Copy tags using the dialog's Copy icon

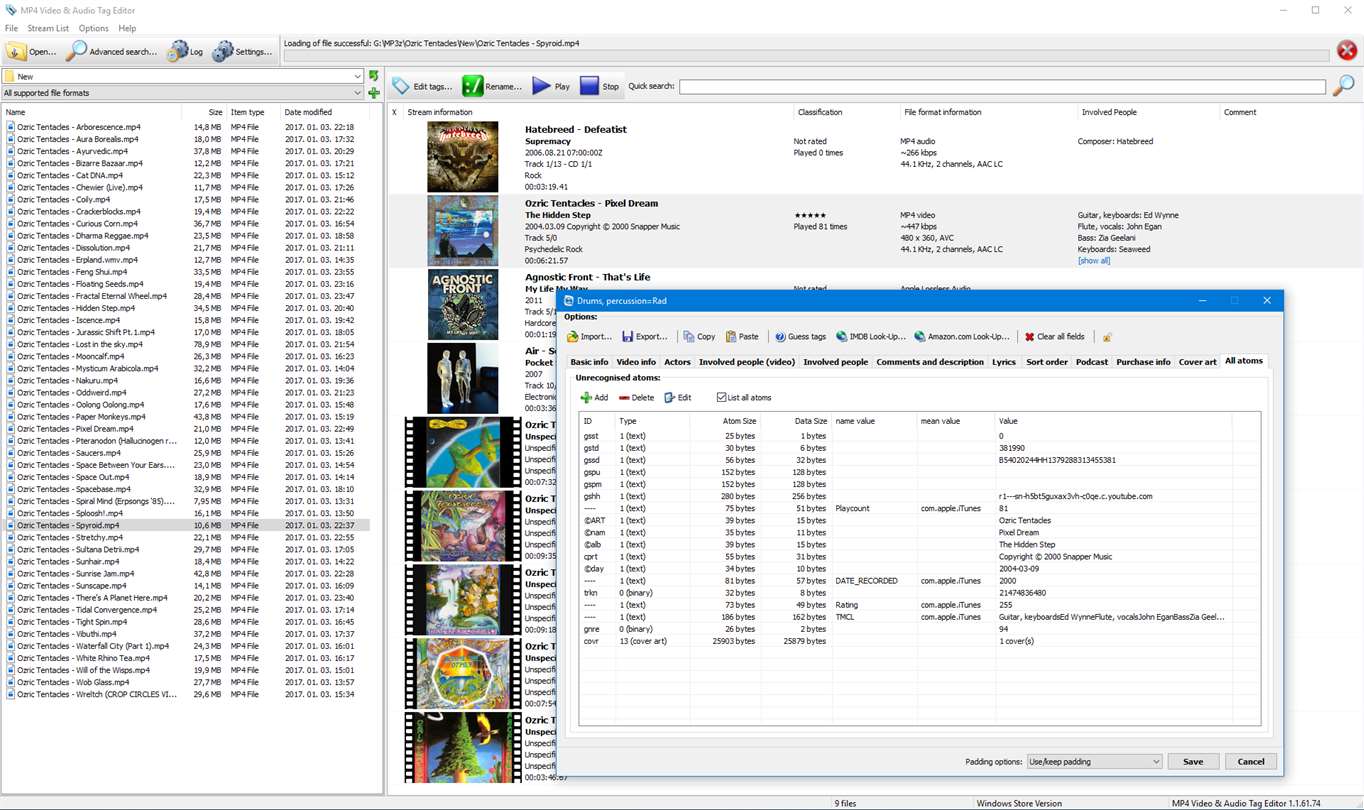pyautogui.click(x=699, y=337)
